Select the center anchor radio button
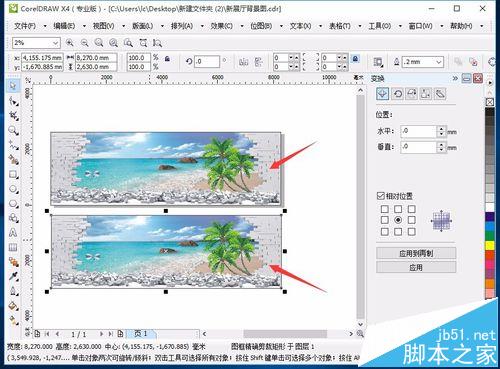The image size is (500, 369). [x=398, y=220]
